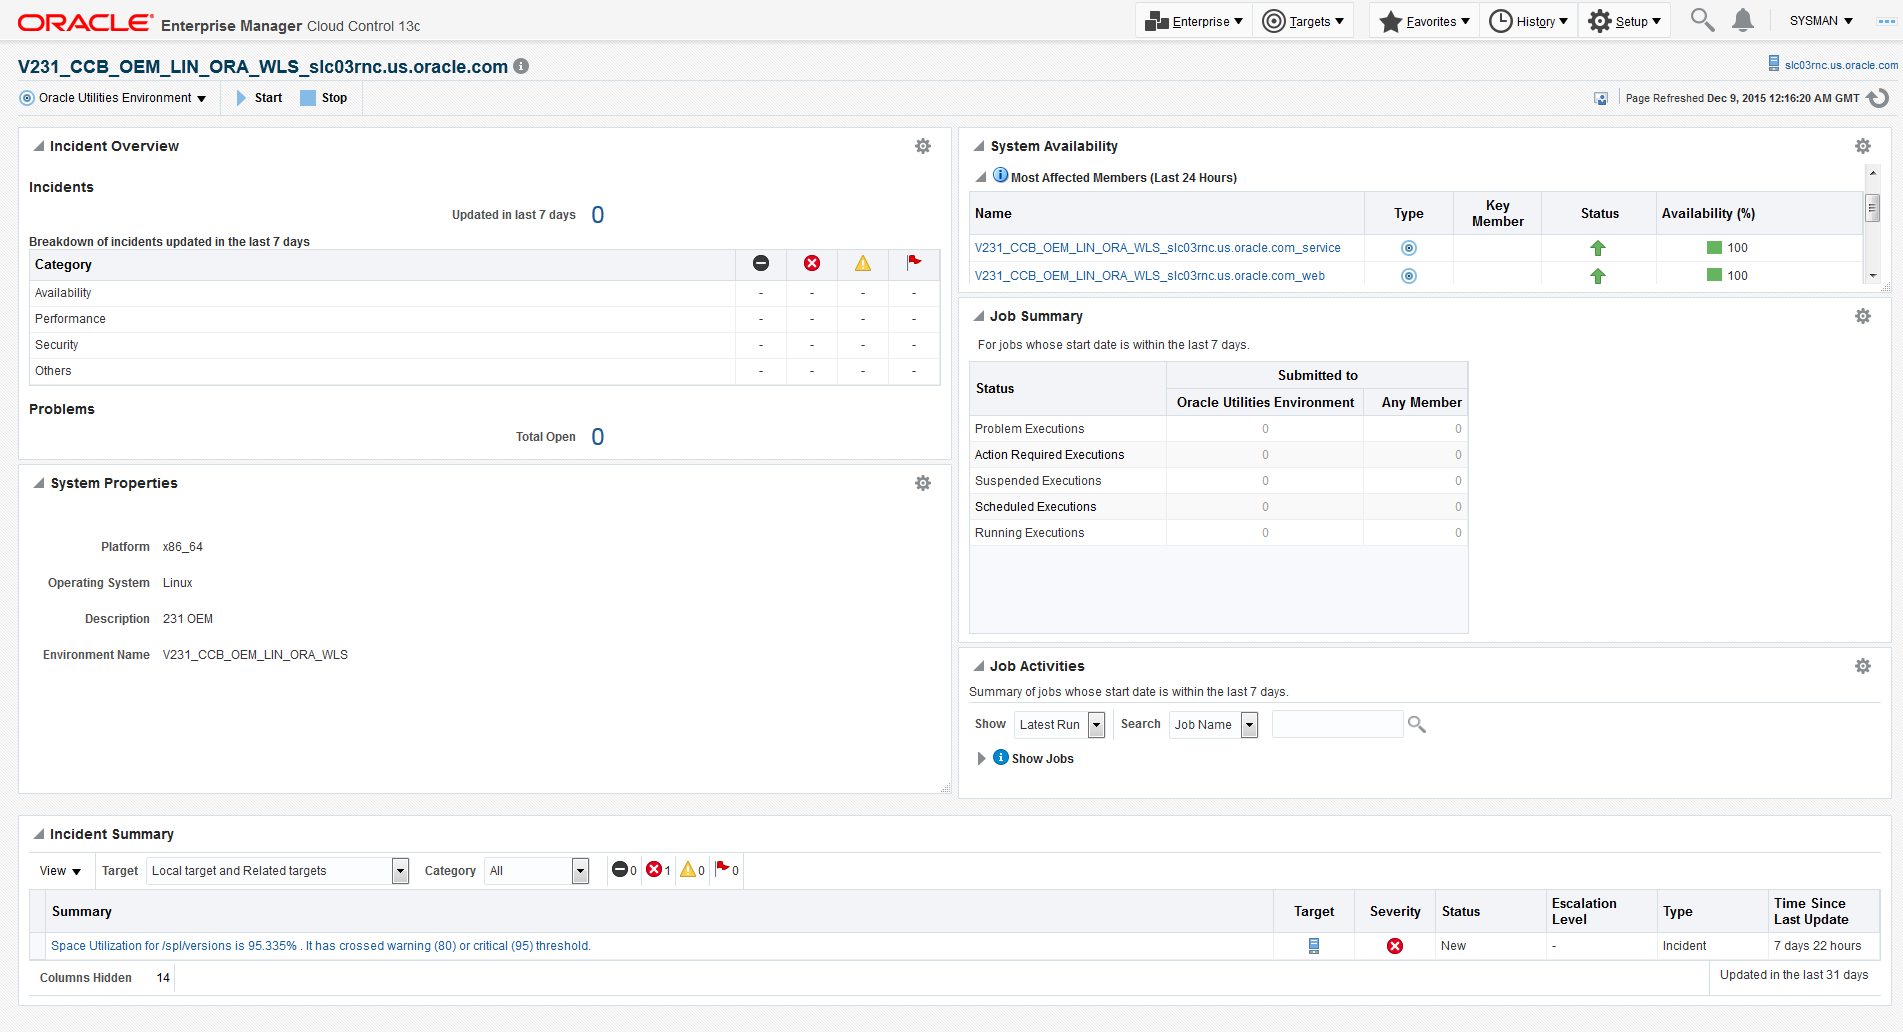The width and height of the screenshot is (1903, 1032).
Task: Click the warning severity column icon
Action: coord(863,263)
